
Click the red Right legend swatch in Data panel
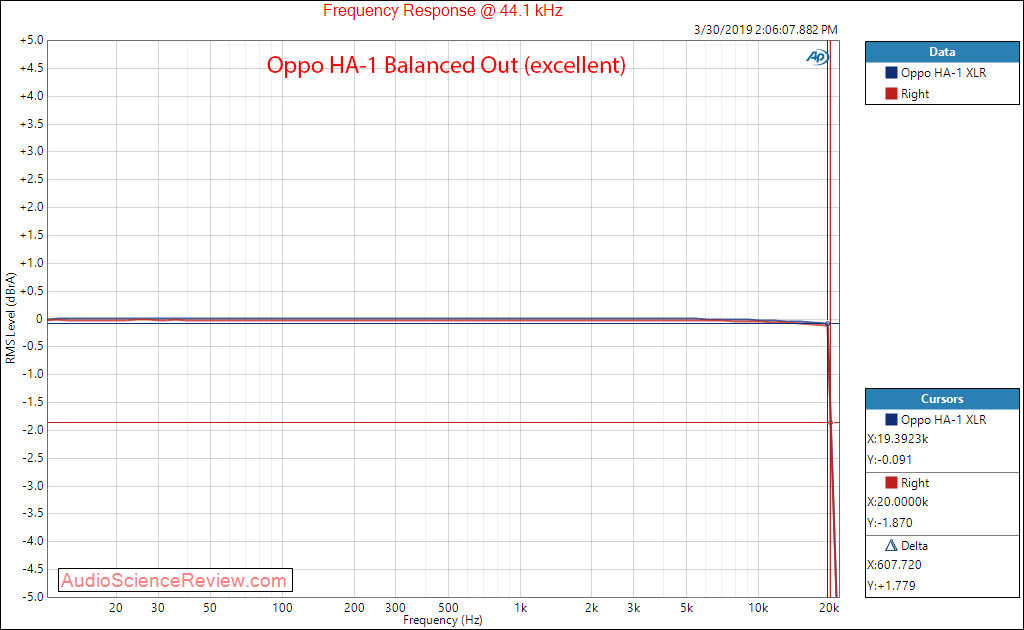tap(891, 93)
